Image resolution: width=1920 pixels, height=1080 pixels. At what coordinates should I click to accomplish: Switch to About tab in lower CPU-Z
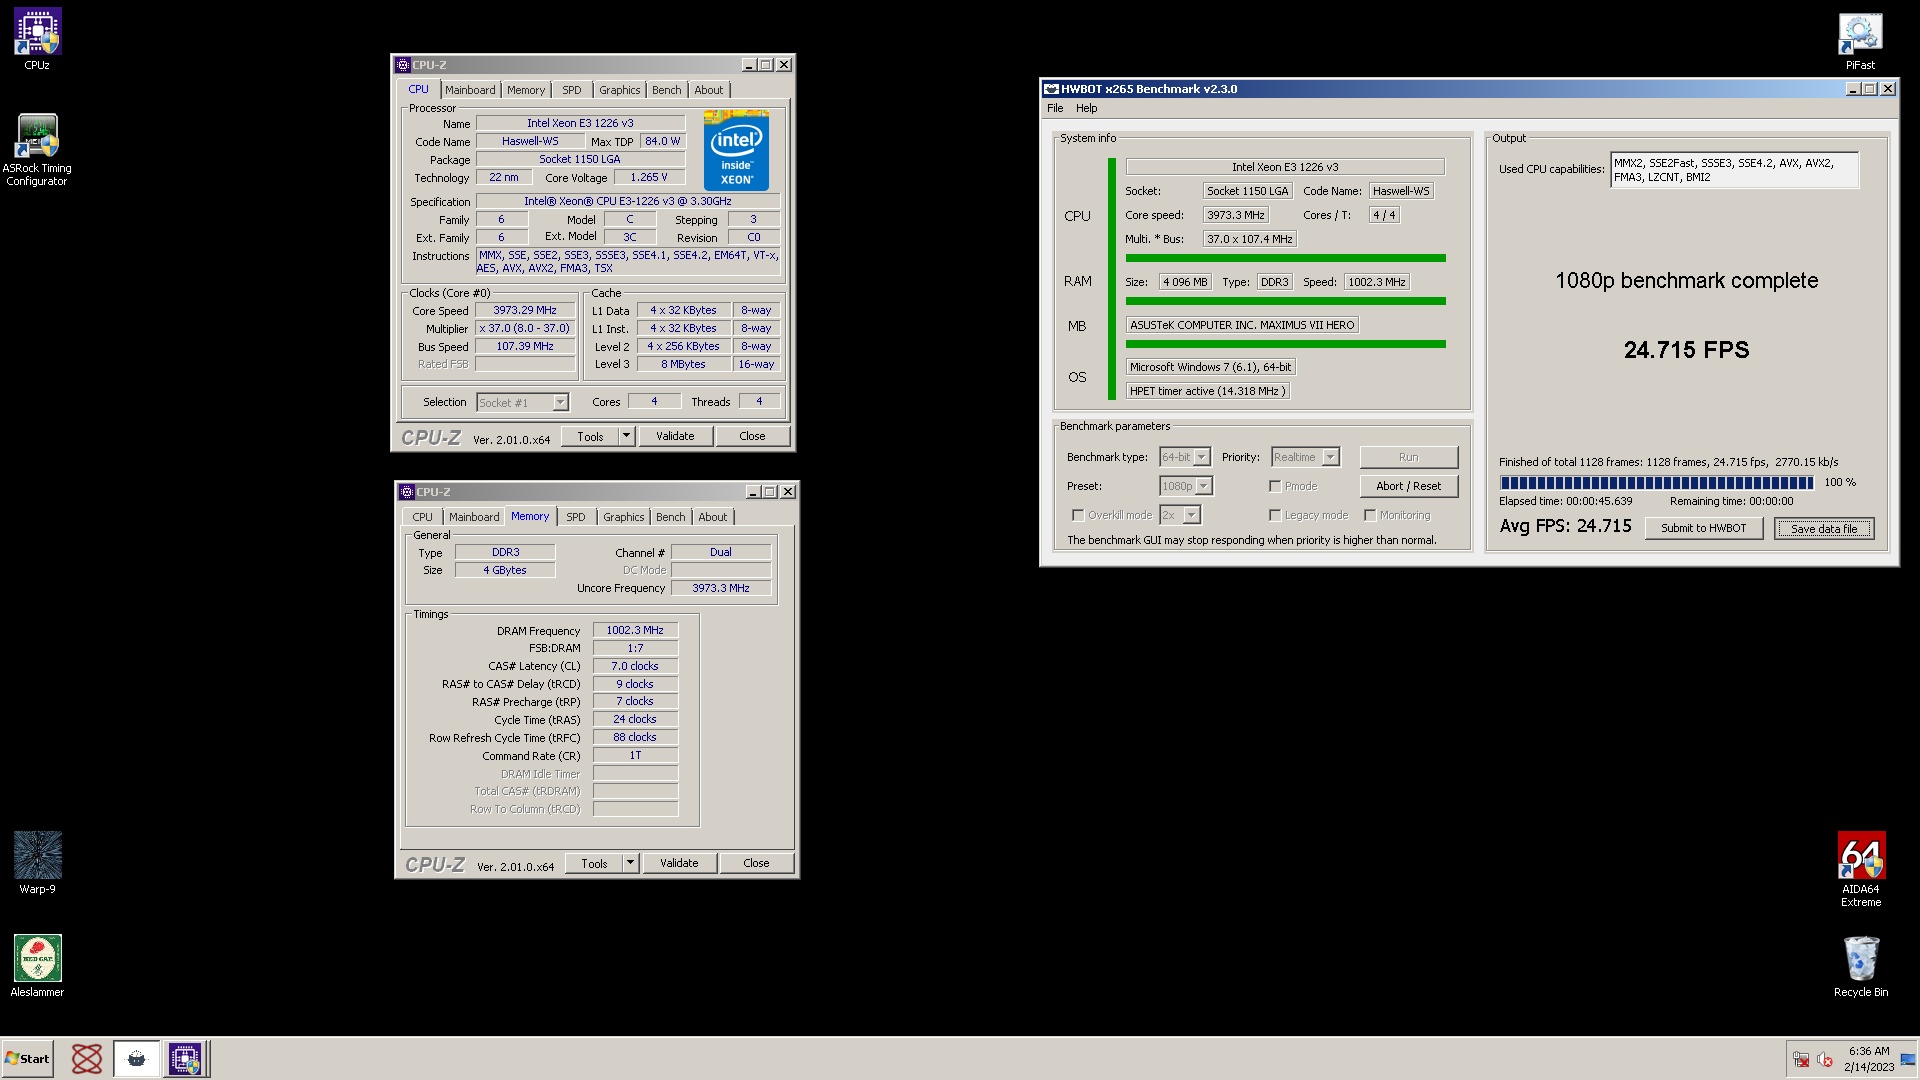point(713,517)
